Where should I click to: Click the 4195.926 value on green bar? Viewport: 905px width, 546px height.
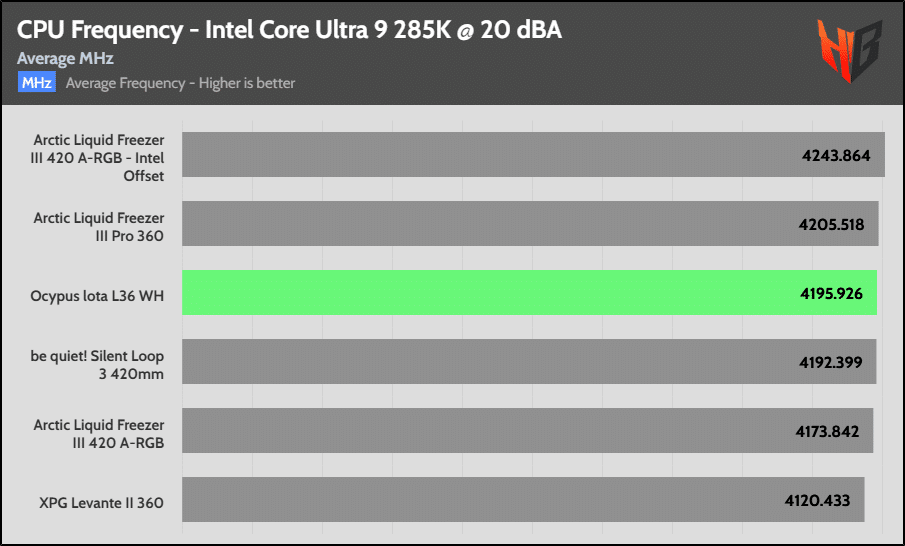[x=831, y=293]
